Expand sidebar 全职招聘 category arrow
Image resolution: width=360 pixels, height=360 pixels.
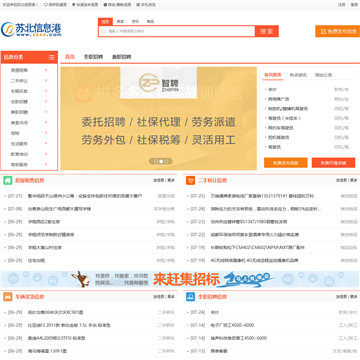click(x=46, y=101)
